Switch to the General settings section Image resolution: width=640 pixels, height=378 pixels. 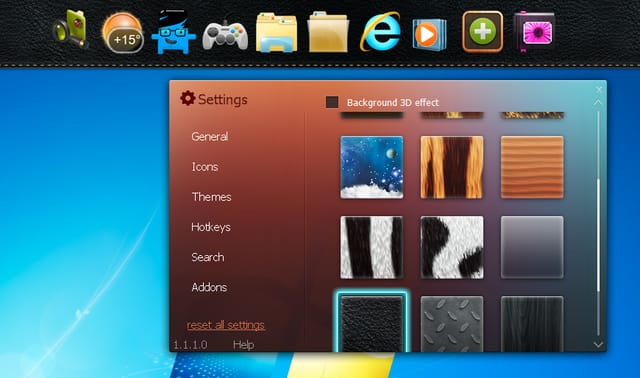click(209, 136)
